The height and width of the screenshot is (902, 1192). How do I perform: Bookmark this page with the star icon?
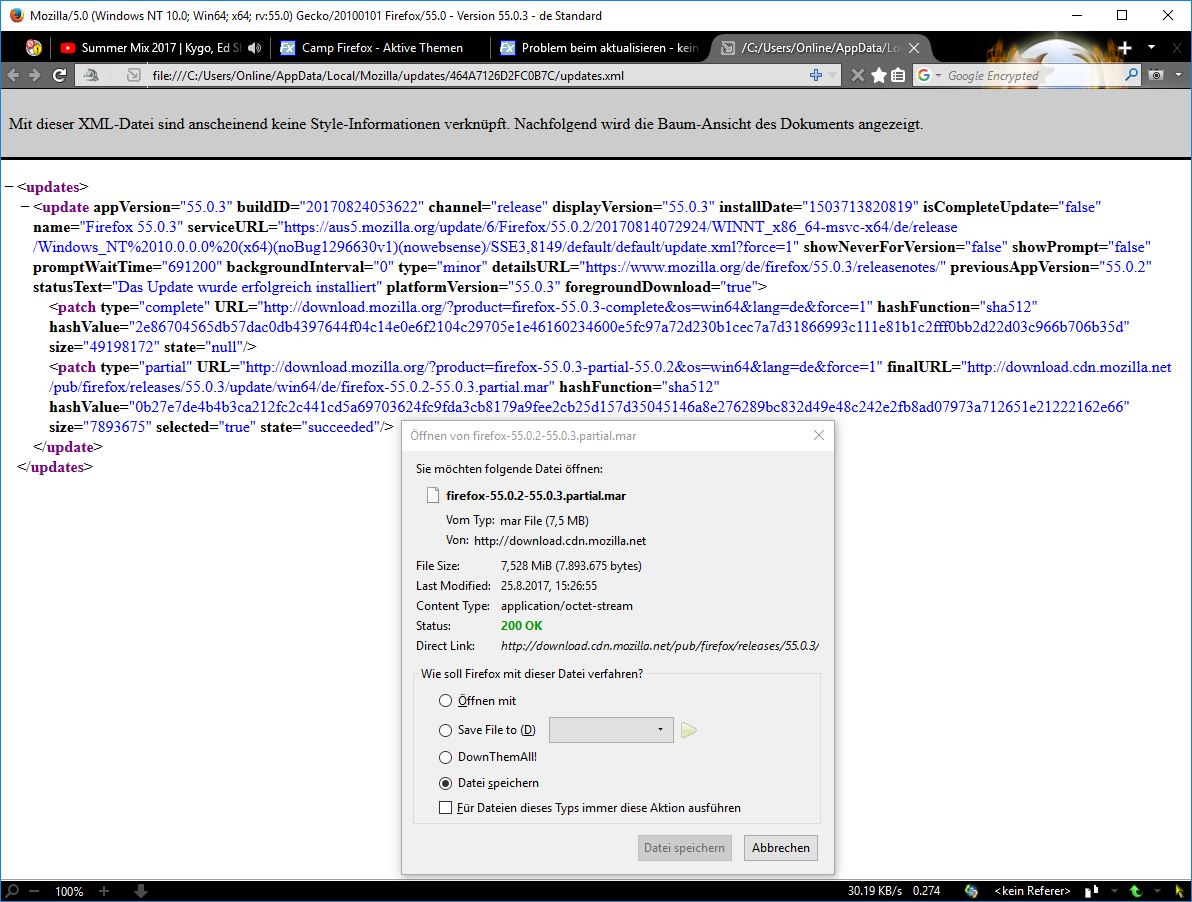(879, 75)
